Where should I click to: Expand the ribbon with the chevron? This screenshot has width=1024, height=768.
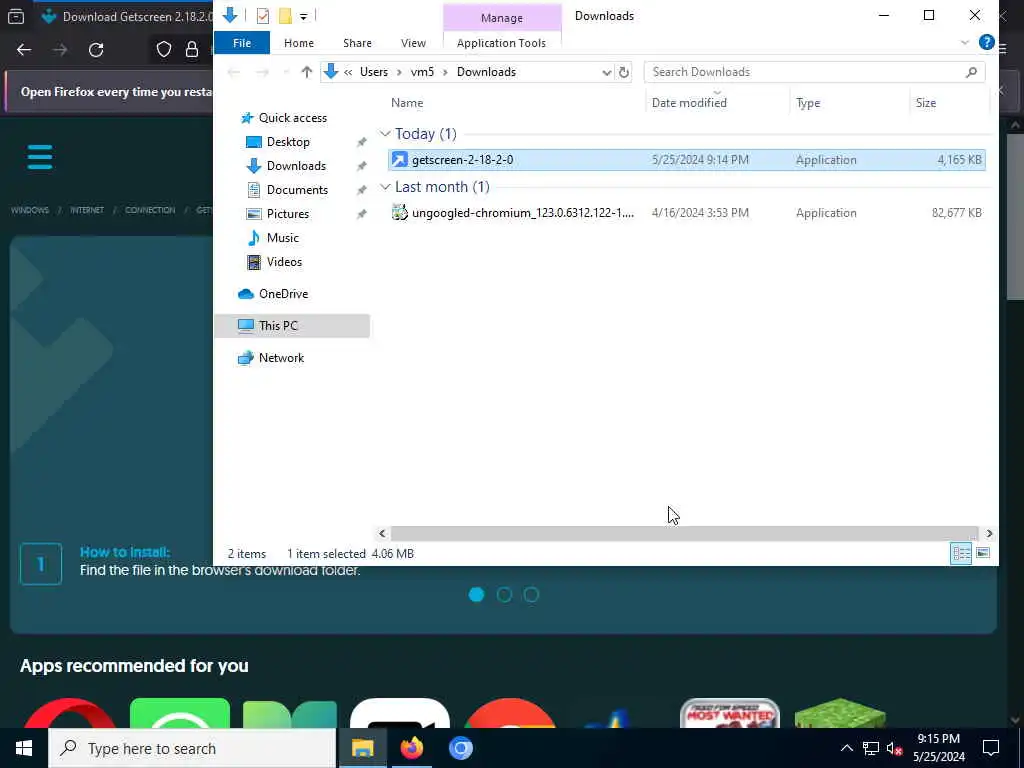tap(965, 43)
